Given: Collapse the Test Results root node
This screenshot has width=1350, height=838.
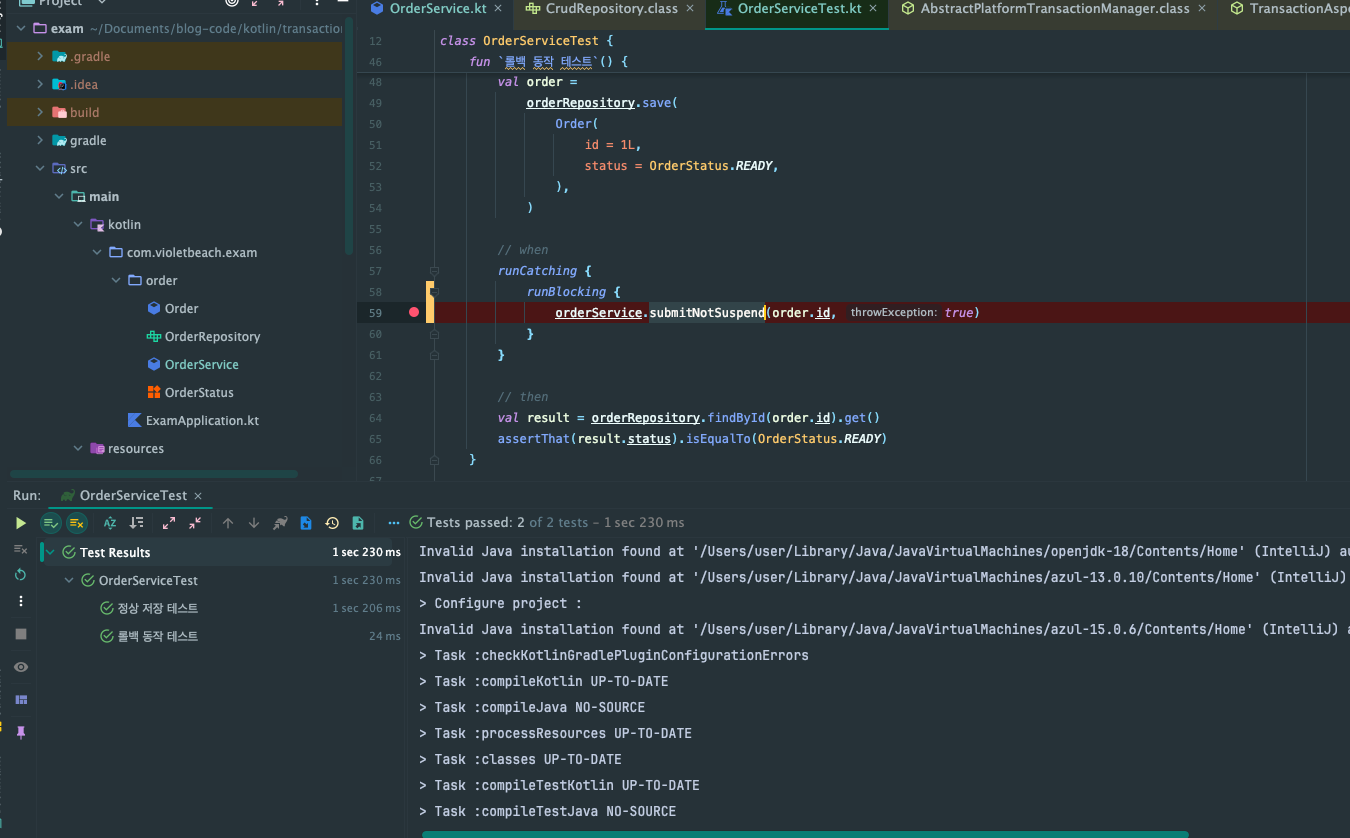Looking at the screenshot, I should pos(50,552).
